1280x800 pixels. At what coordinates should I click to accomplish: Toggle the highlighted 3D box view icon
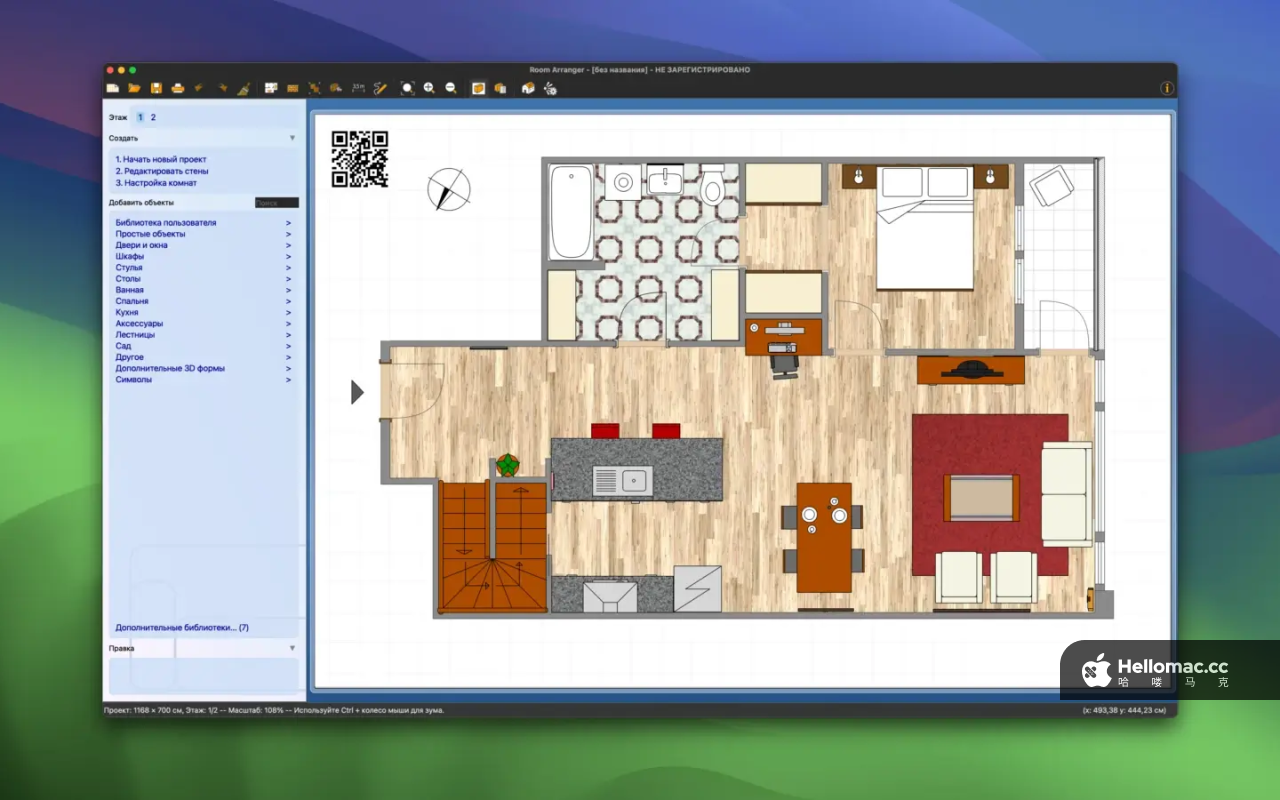pos(479,88)
